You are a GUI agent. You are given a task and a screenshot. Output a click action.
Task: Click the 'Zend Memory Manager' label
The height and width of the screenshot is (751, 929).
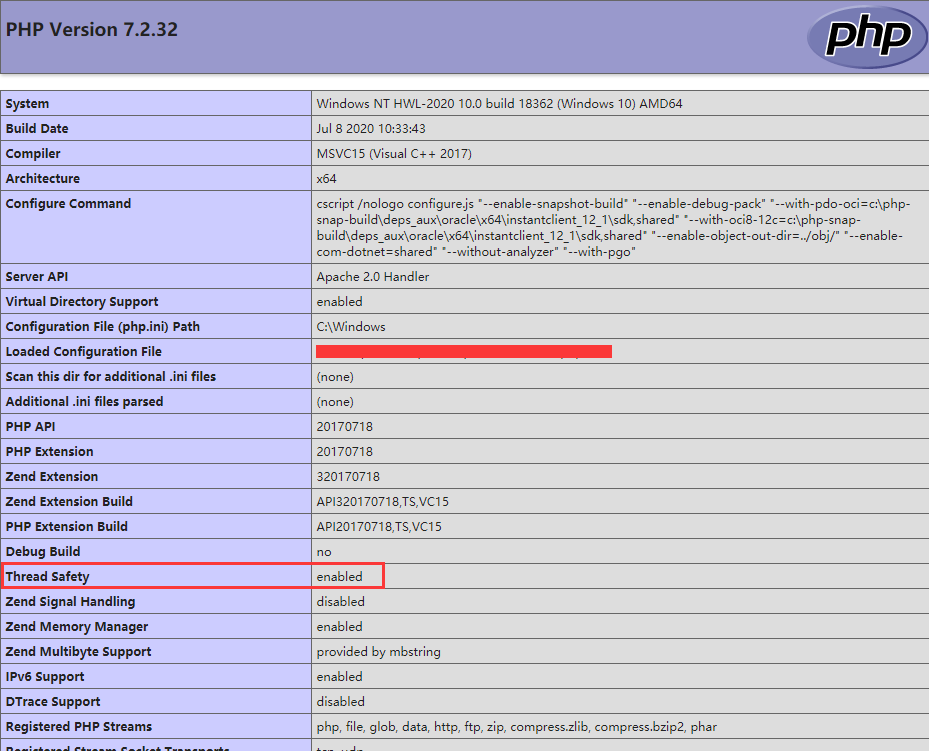[76, 626]
